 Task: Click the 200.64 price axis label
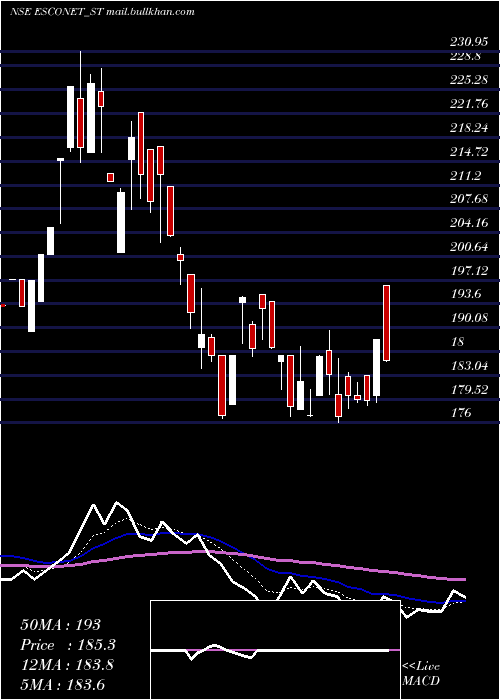[x=468, y=247]
